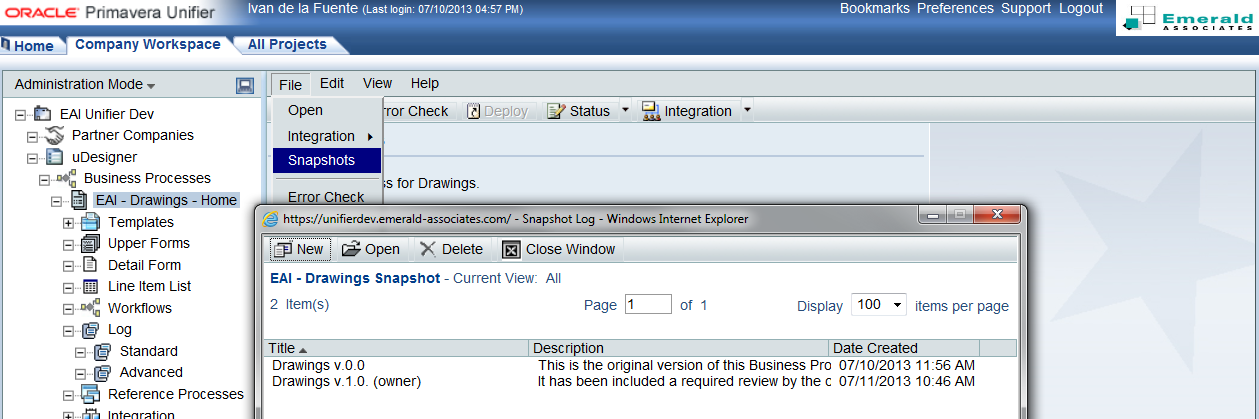
Task: Click the New snapshot button icon
Action: point(282,249)
